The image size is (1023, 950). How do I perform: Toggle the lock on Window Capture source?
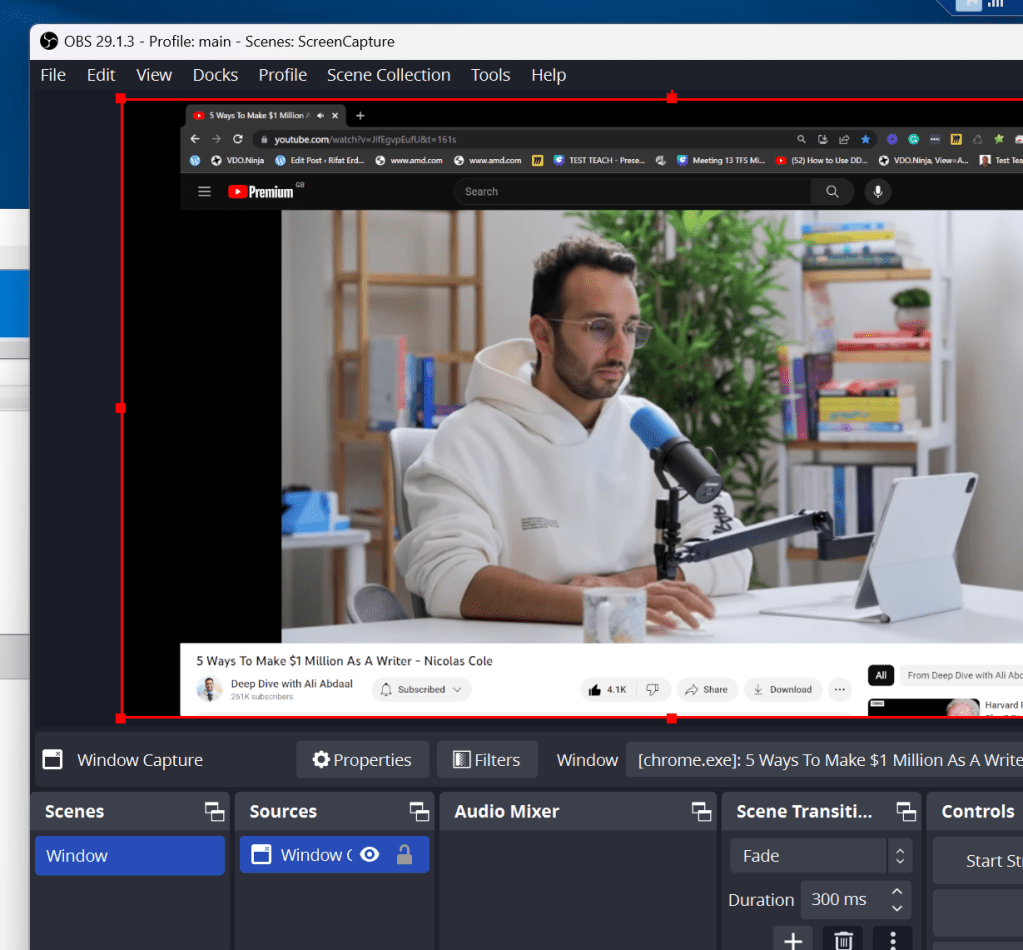tap(405, 855)
